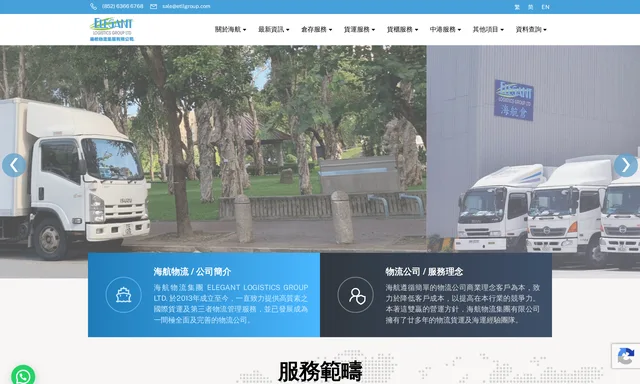Click the 服務理念 paragraph text

point(463,304)
